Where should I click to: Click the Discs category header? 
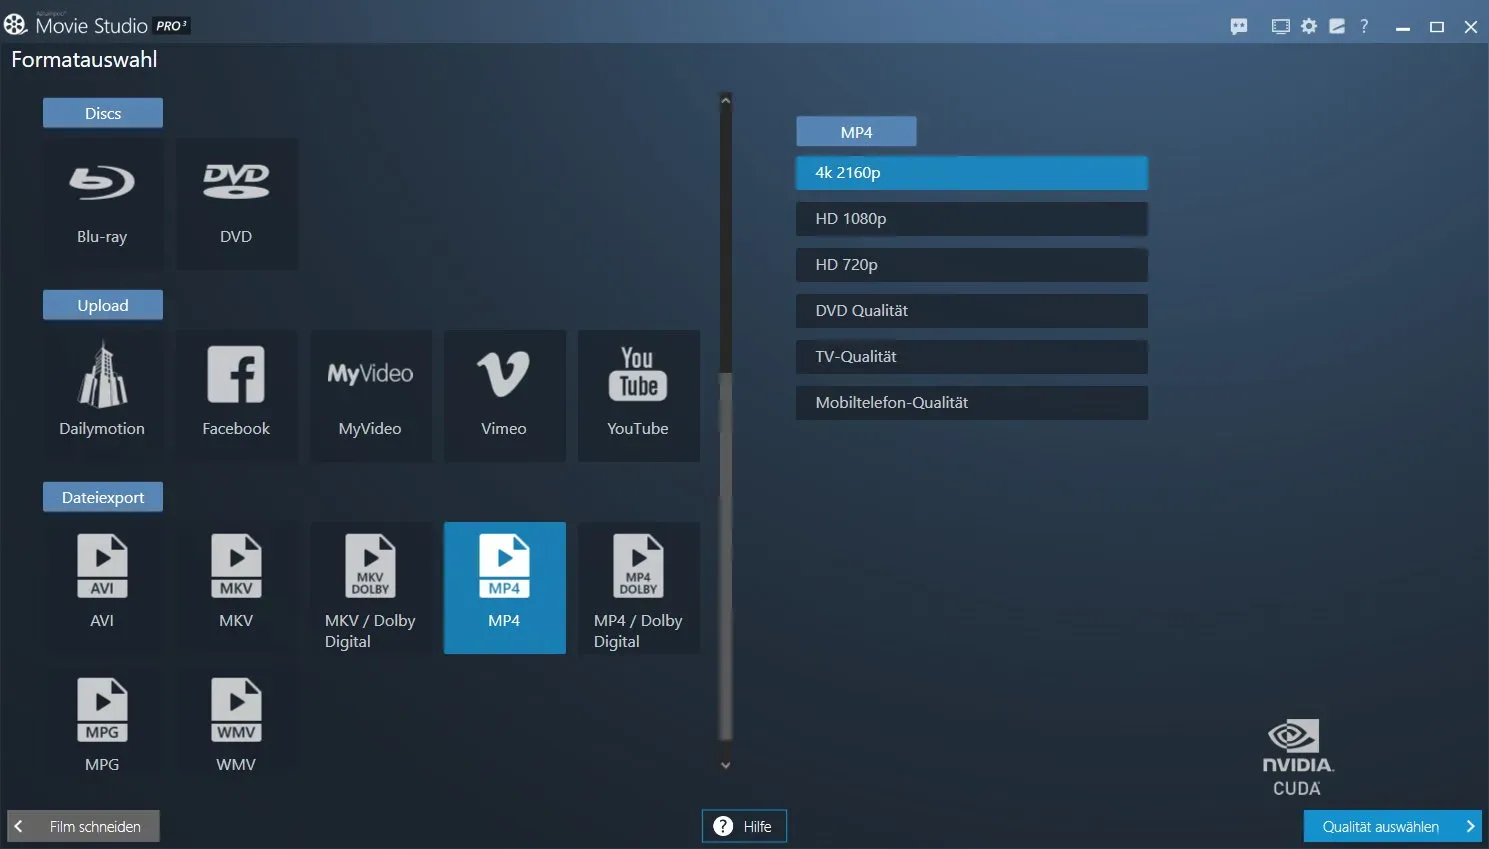point(103,113)
